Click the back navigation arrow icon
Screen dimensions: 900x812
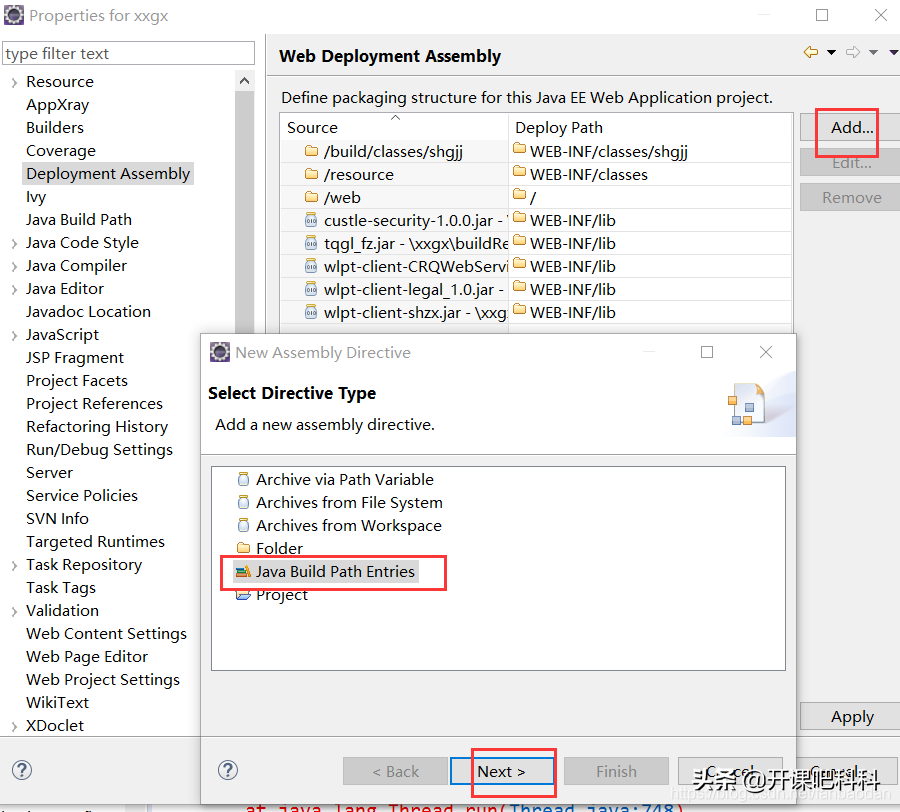[x=810, y=52]
